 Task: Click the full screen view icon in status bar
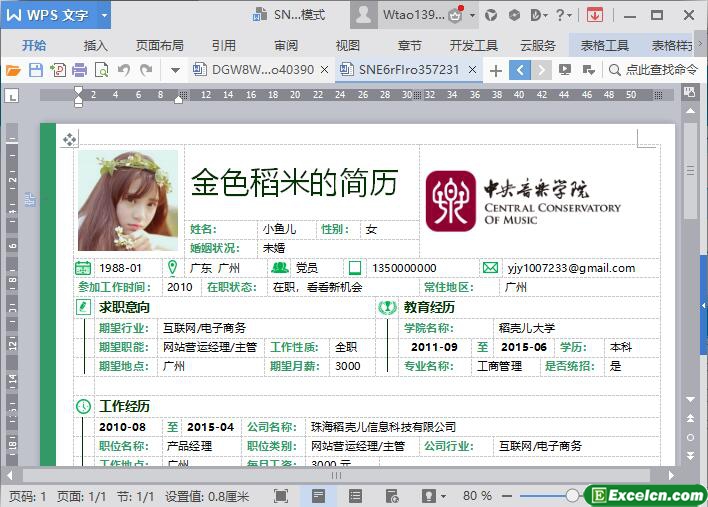[x=281, y=495]
